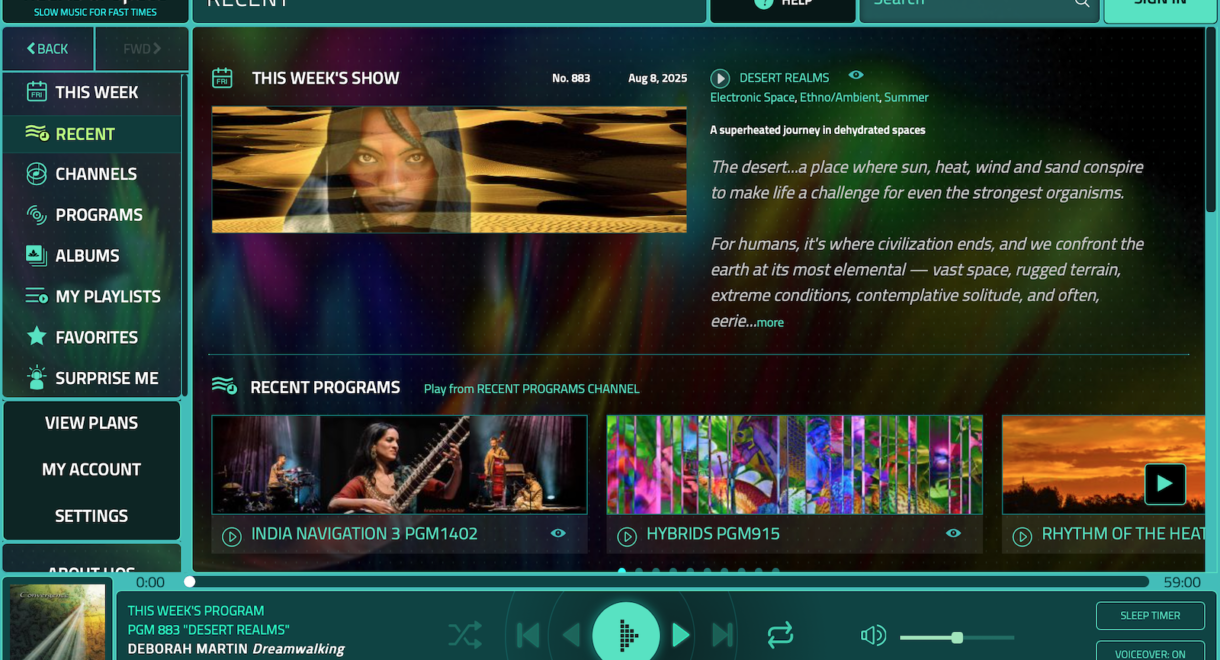Click the shuffle icon in player bar
Image resolution: width=1220 pixels, height=660 pixels.
[465, 635]
